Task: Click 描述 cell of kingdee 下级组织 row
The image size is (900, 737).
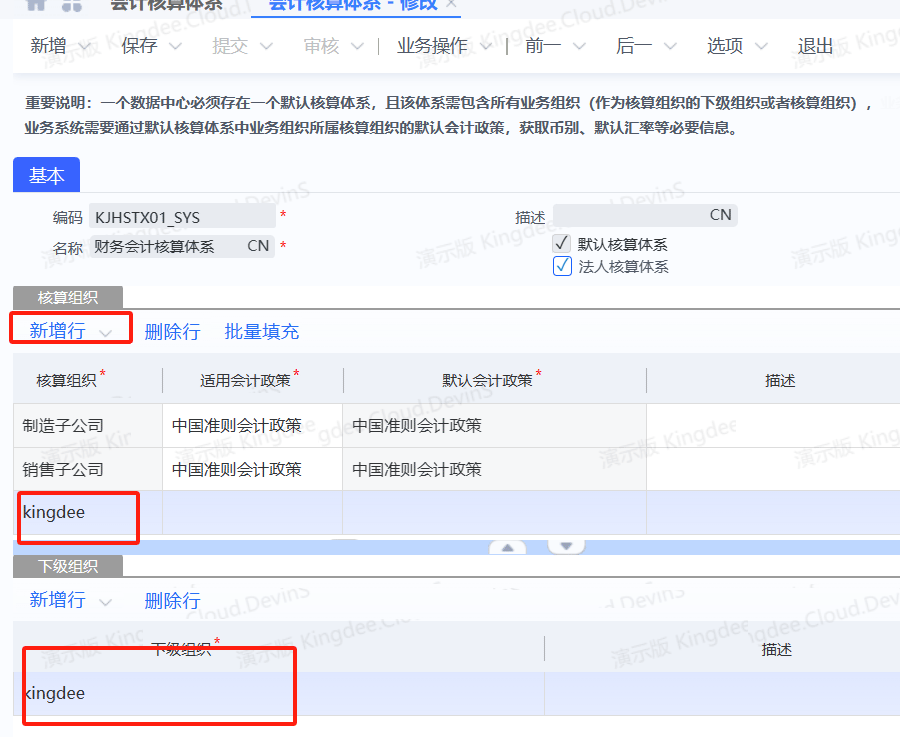Action: pos(722,693)
